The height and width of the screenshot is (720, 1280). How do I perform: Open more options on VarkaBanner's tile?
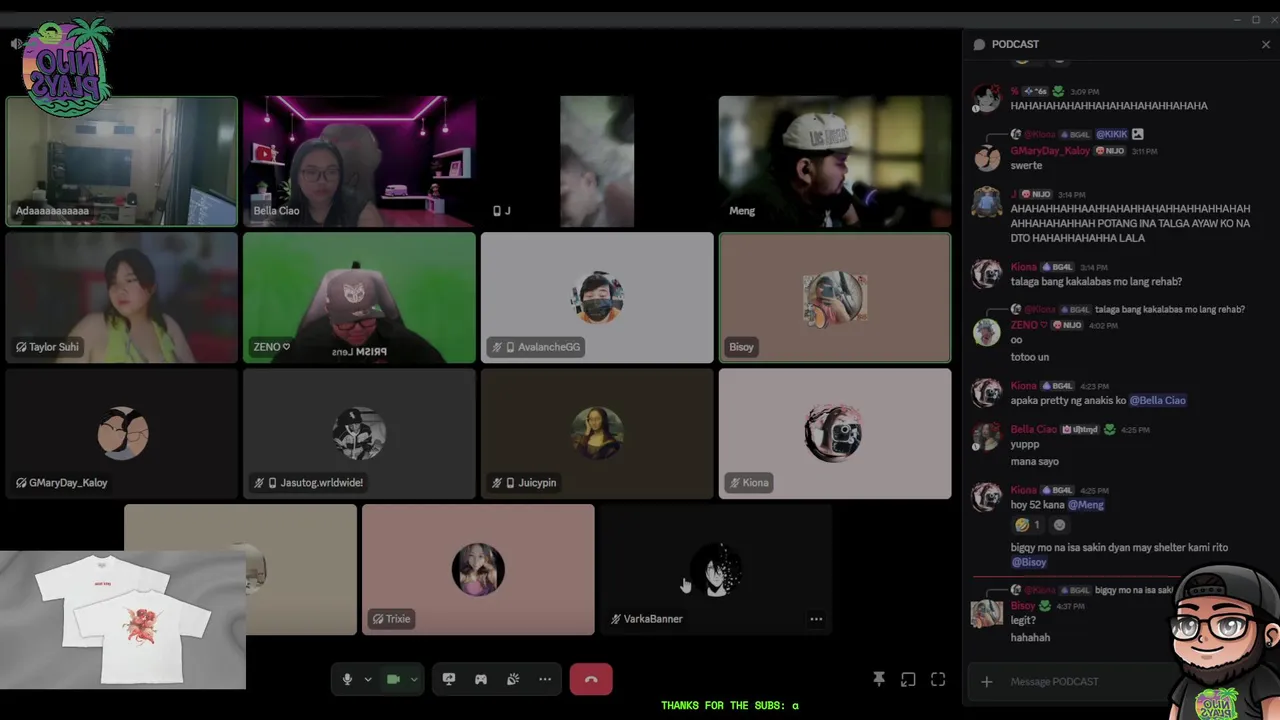(x=816, y=619)
